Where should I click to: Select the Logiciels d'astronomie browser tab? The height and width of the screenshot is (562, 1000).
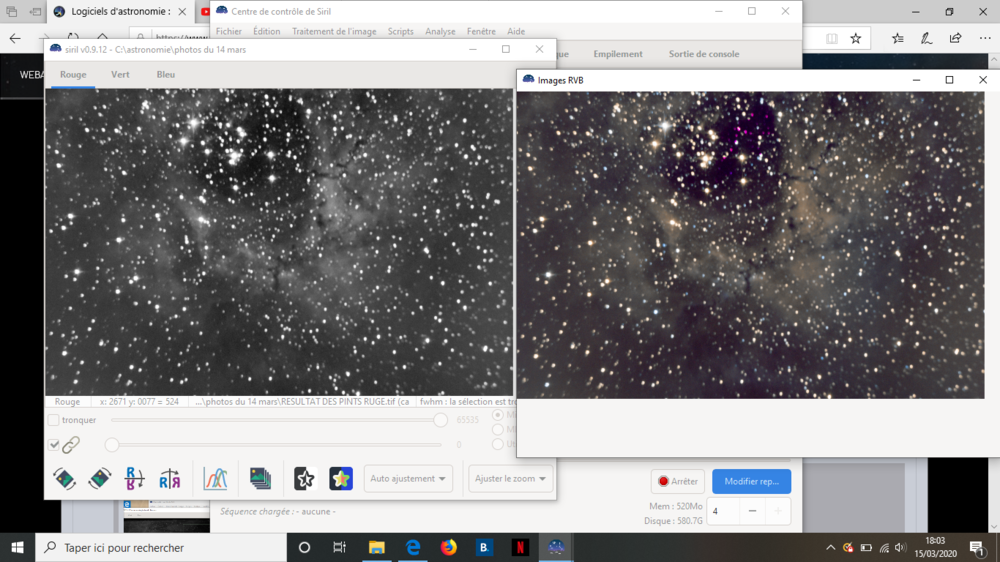[x=121, y=11]
